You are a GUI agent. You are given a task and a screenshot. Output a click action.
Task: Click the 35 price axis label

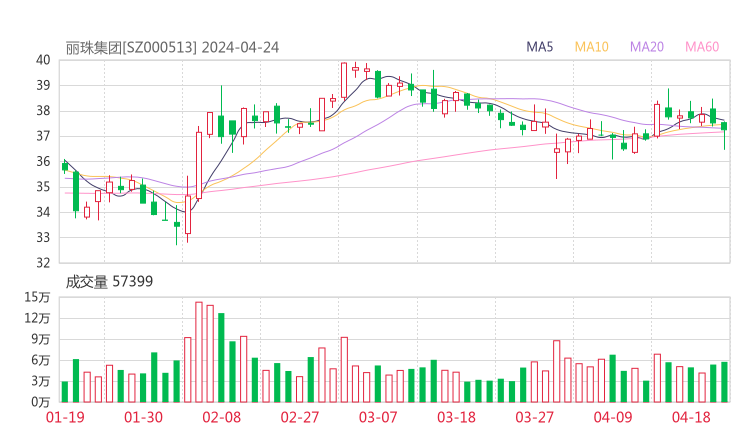(x=43, y=187)
